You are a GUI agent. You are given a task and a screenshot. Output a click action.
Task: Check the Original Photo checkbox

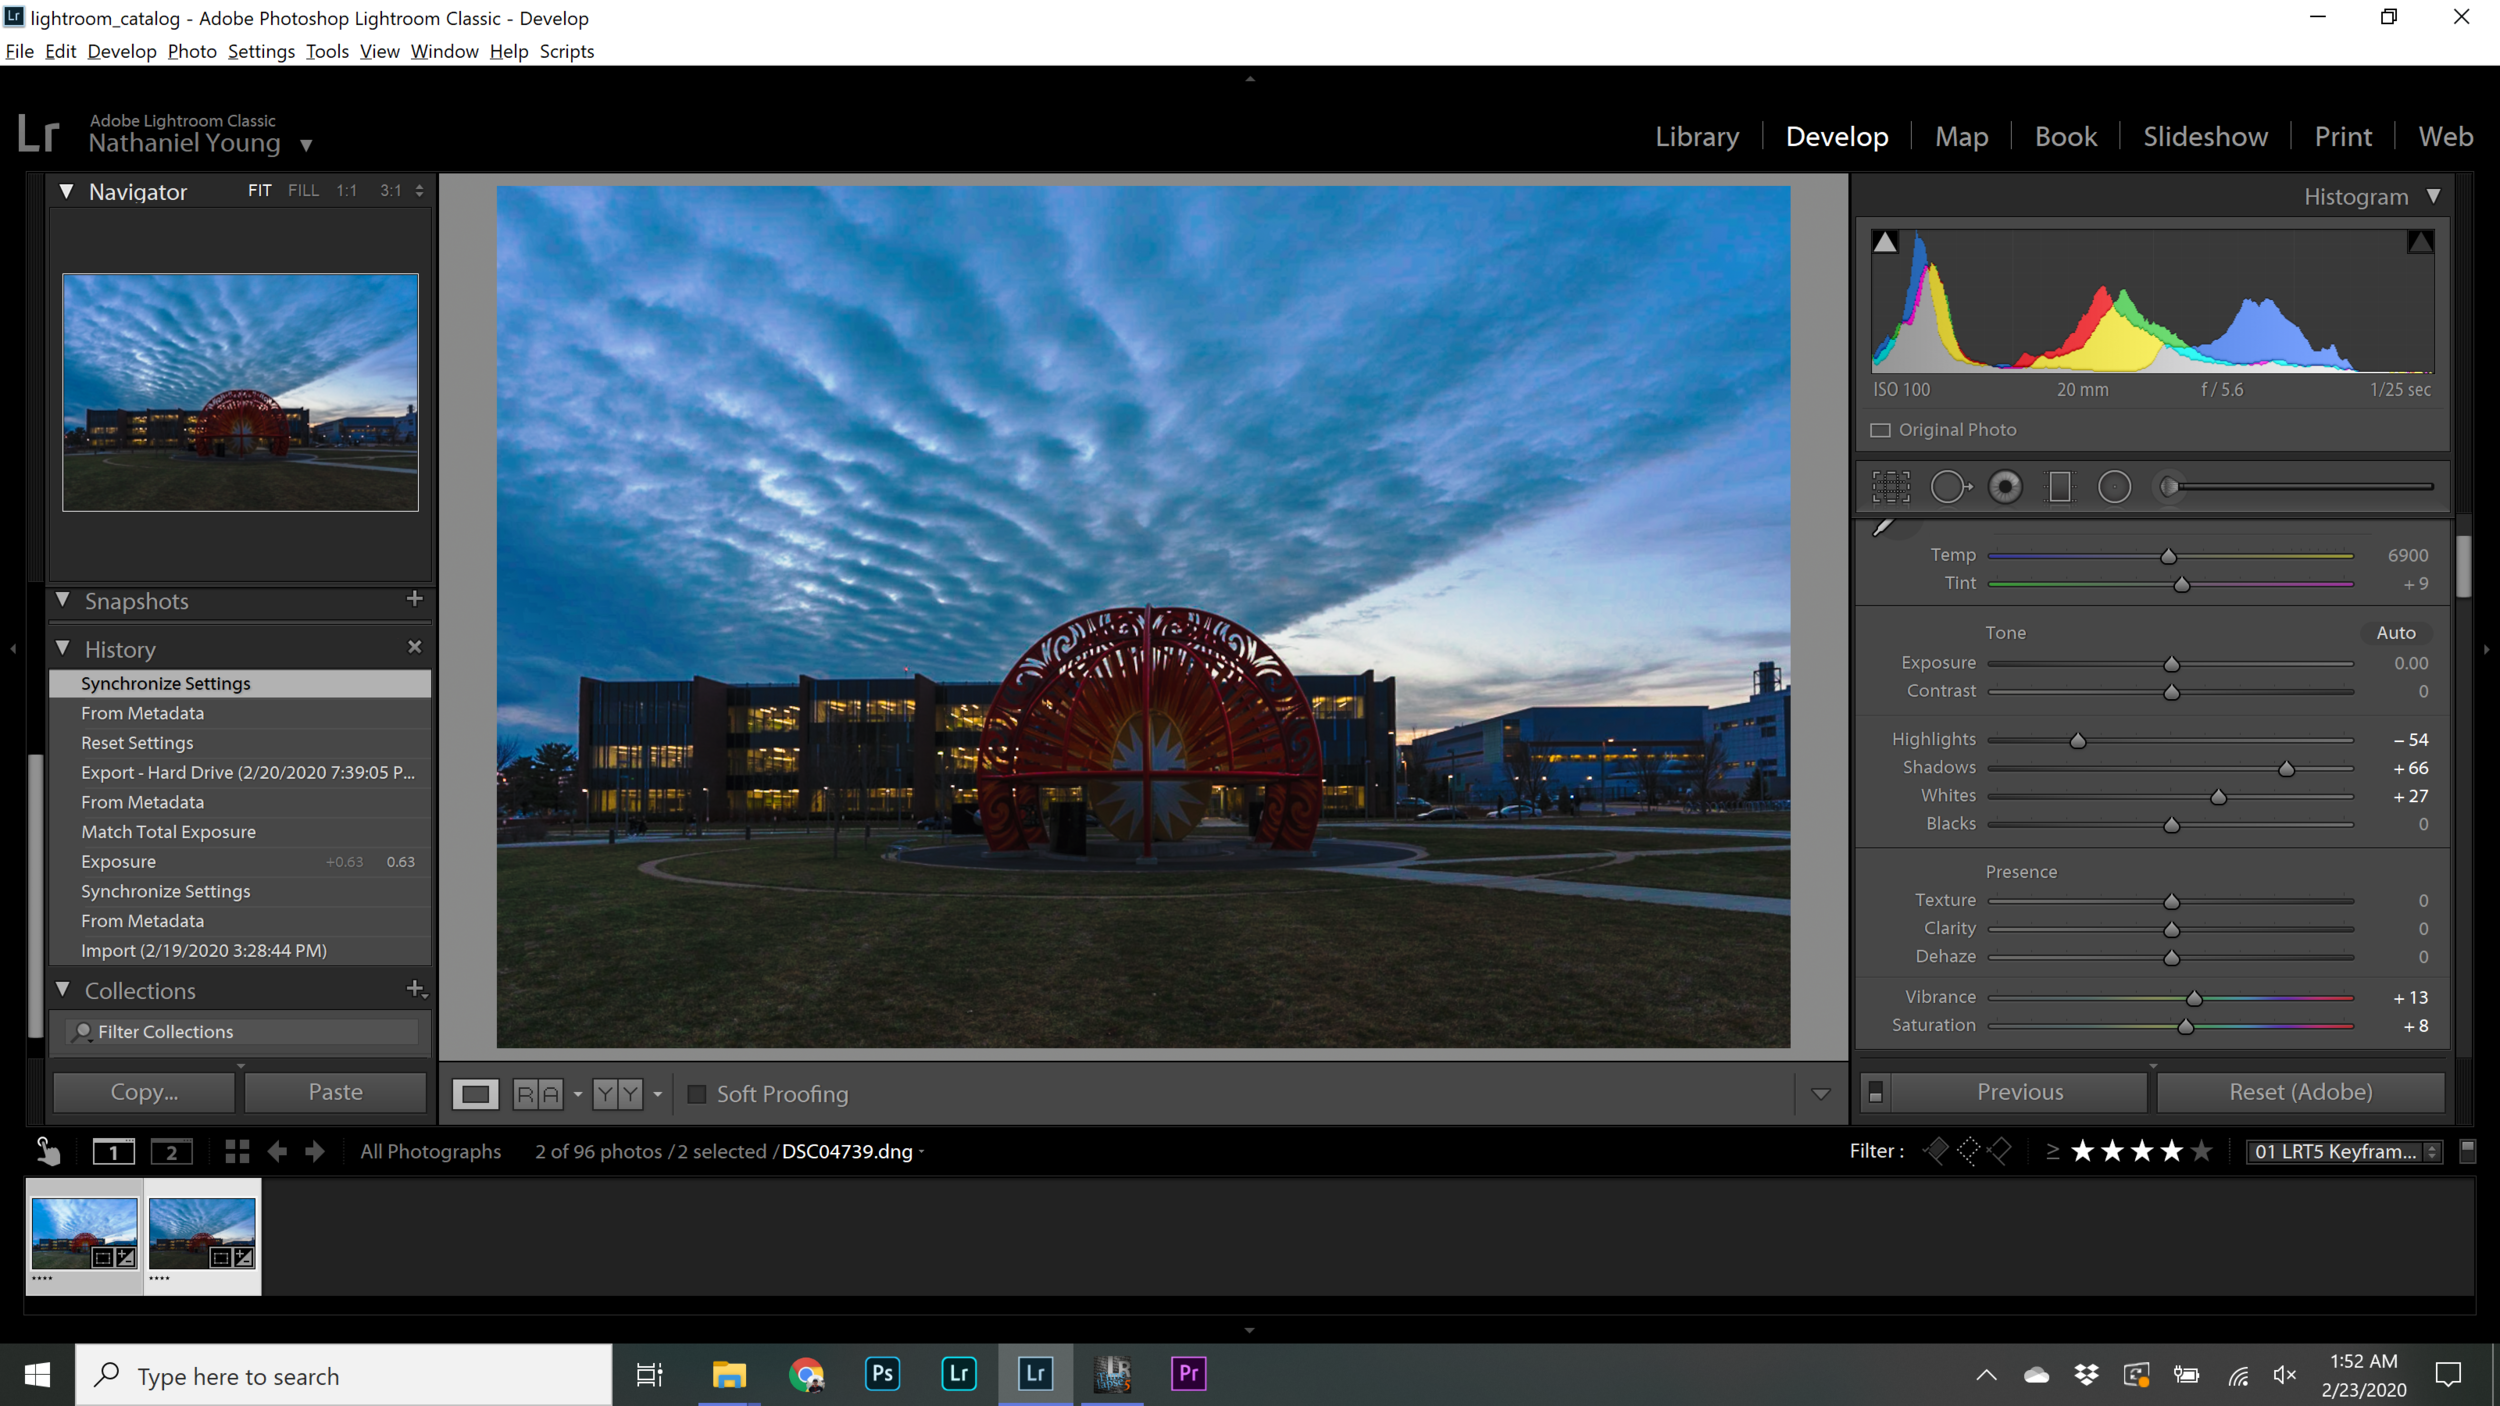point(1880,430)
